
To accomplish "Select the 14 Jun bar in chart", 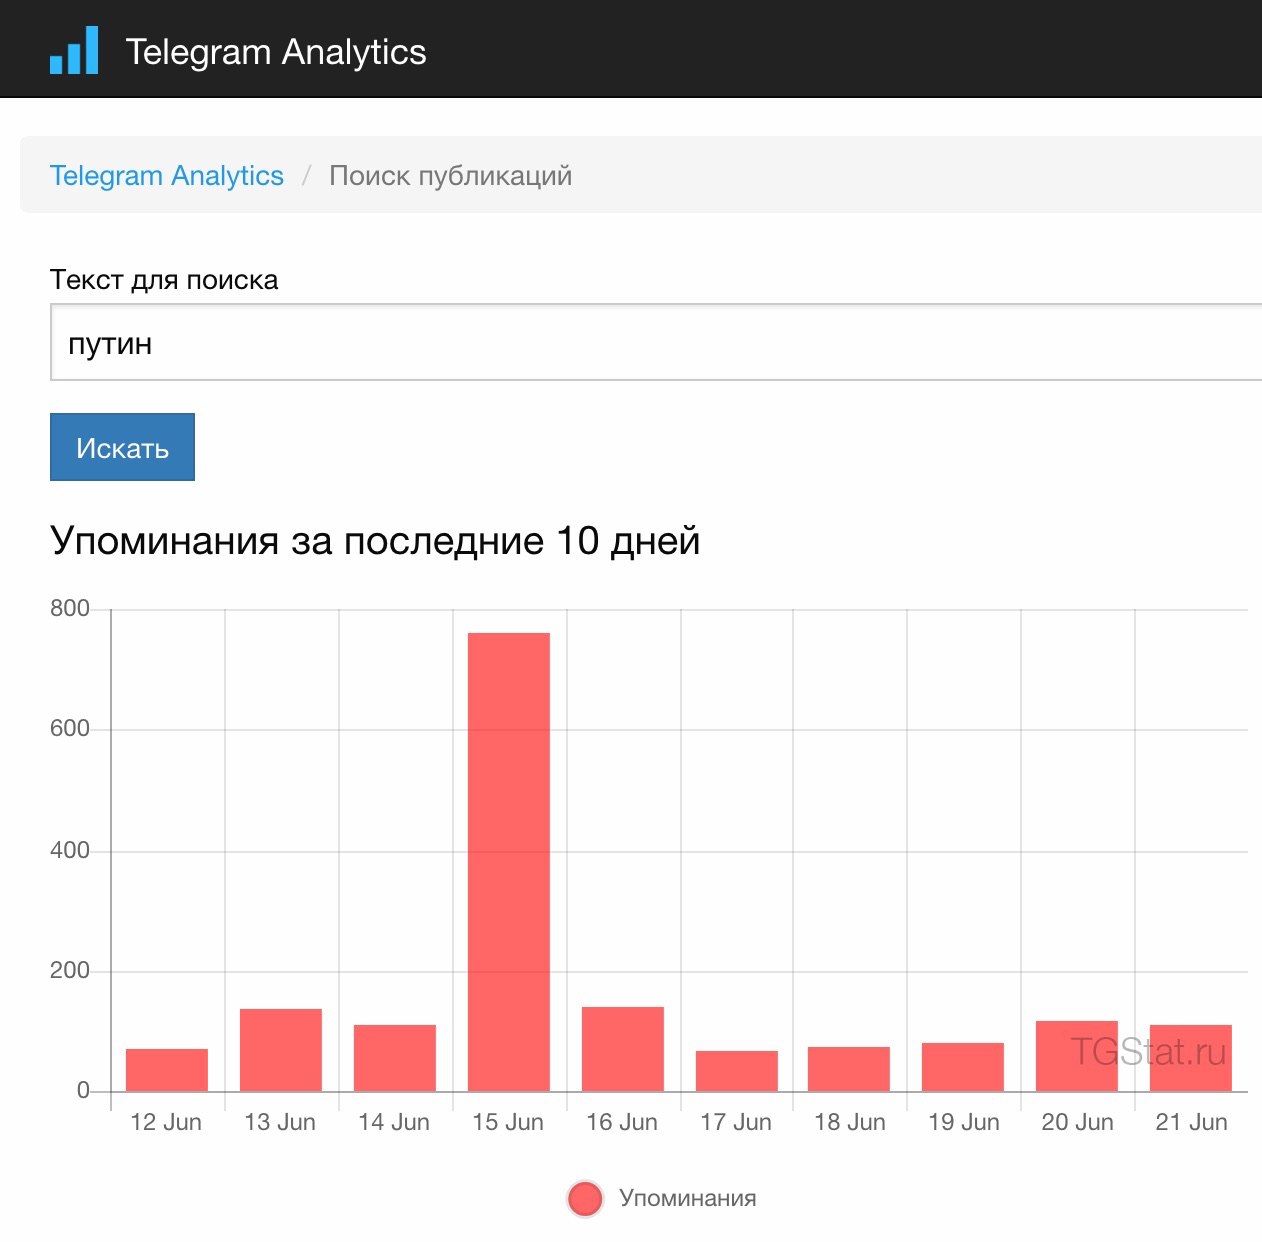I will tap(395, 1058).
